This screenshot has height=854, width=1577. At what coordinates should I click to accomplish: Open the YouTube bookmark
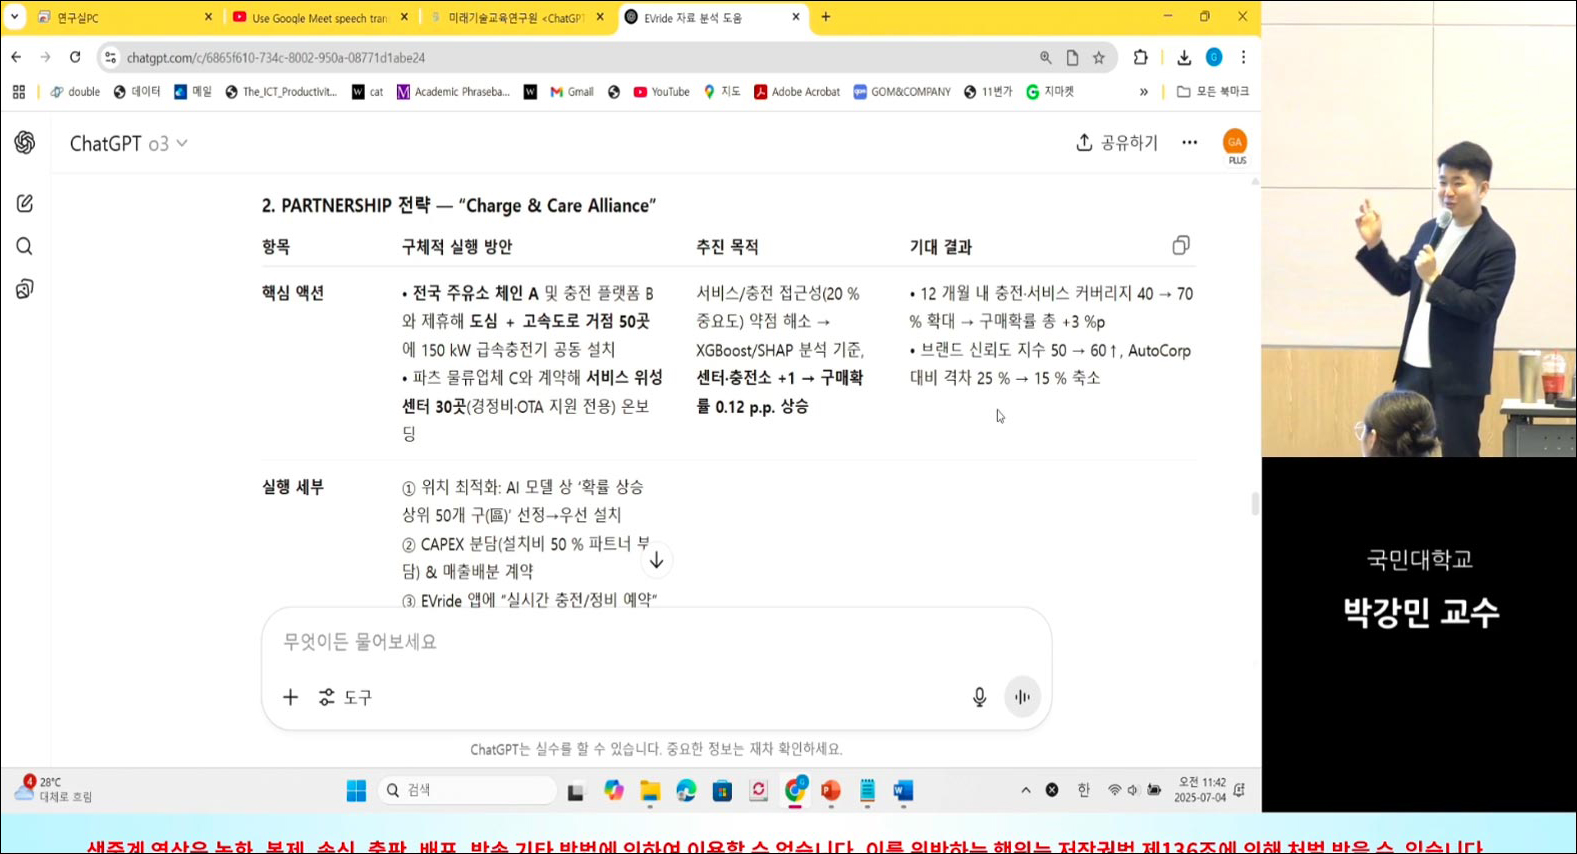pyautogui.click(x=661, y=91)
